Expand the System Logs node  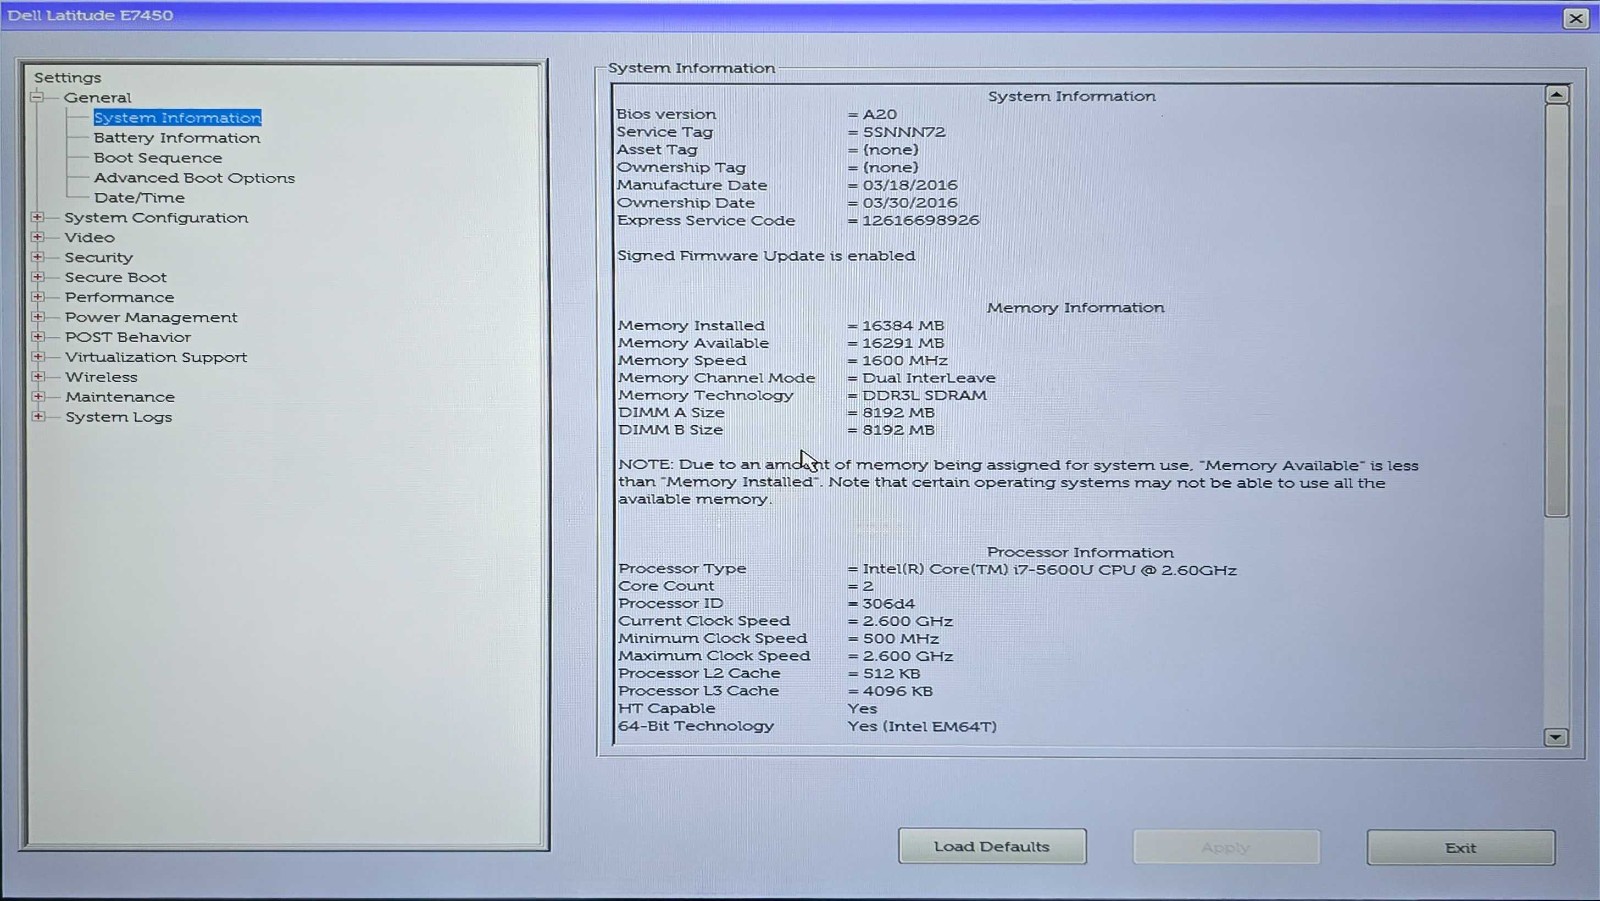point(37,417)
